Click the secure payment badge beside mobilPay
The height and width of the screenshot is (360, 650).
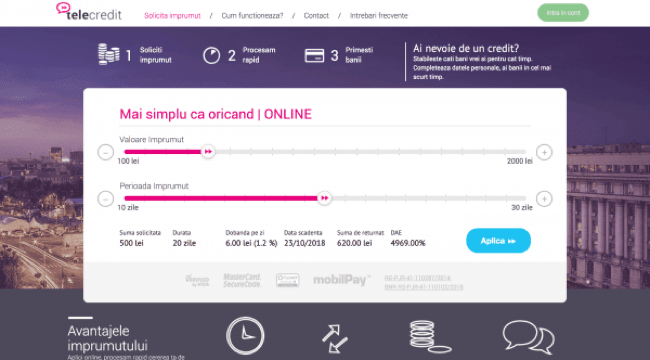click(x=288, y=280)
